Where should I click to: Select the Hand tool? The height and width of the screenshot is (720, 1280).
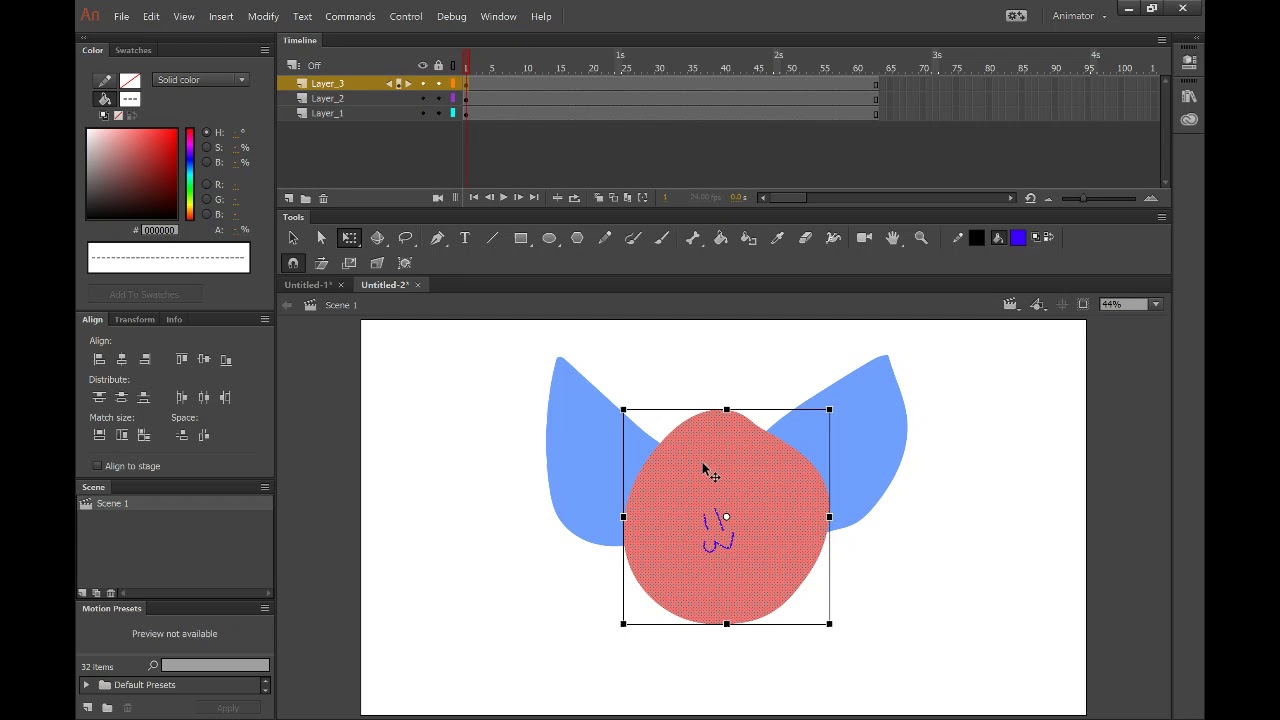coord(893,238)
